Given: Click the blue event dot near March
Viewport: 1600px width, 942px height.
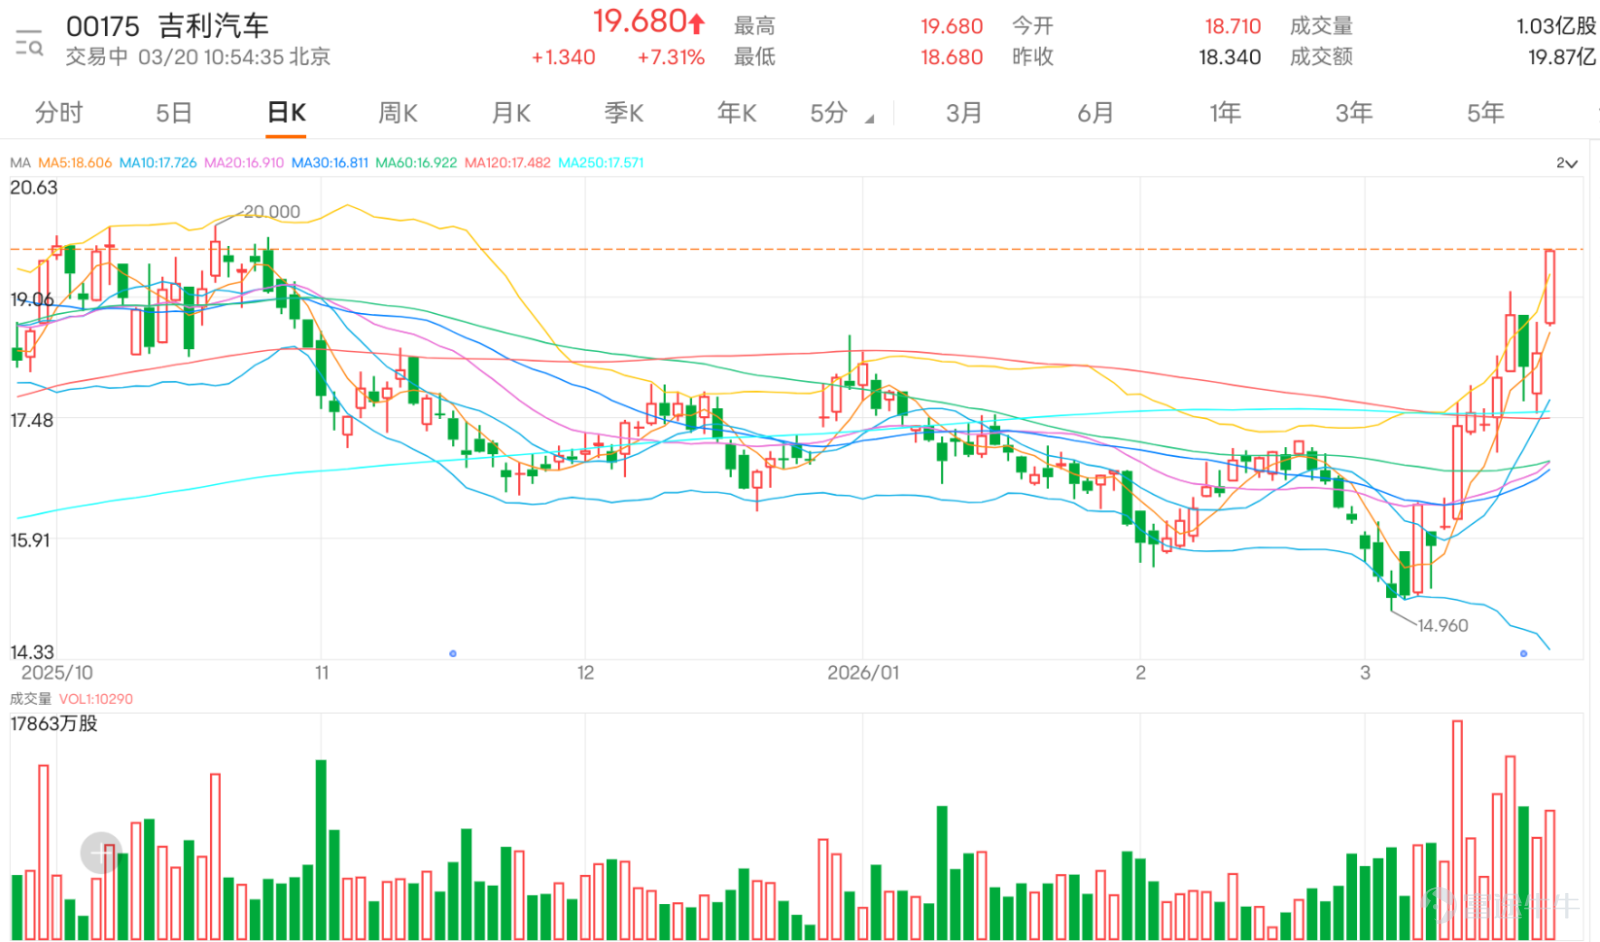Looking at the screenshot, I should [x=1523, y=653].
